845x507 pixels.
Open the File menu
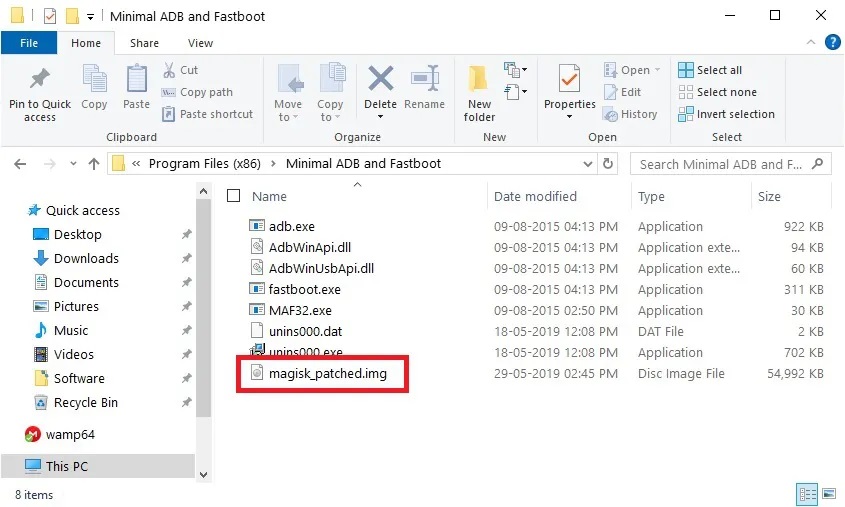click(x=29, y=43)
